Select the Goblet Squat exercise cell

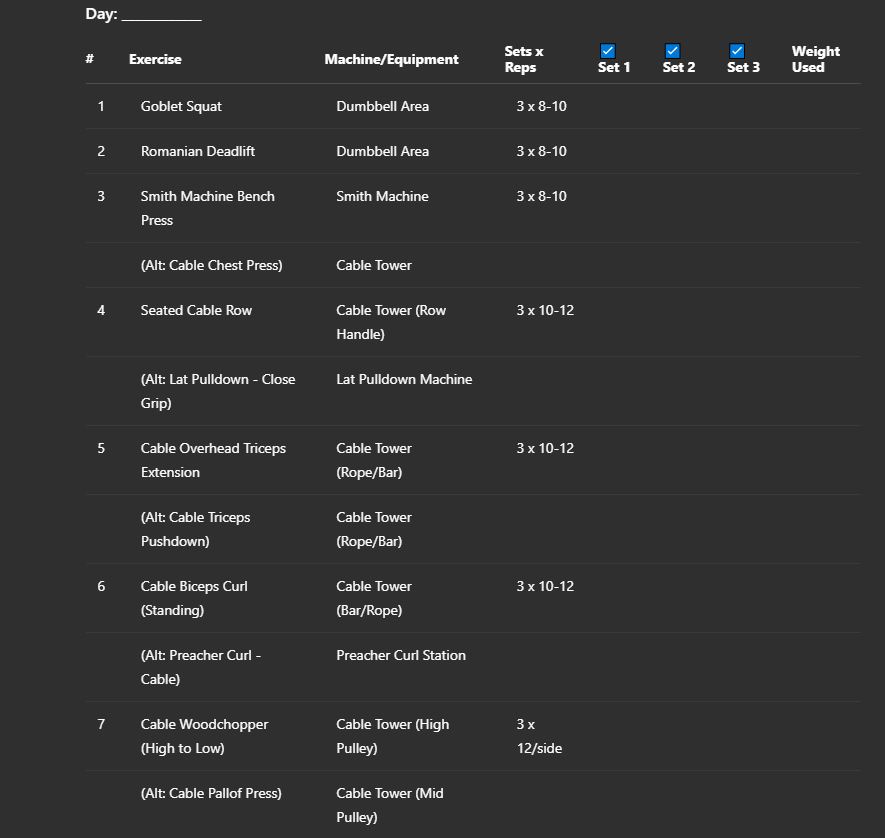tap(181, 106)
